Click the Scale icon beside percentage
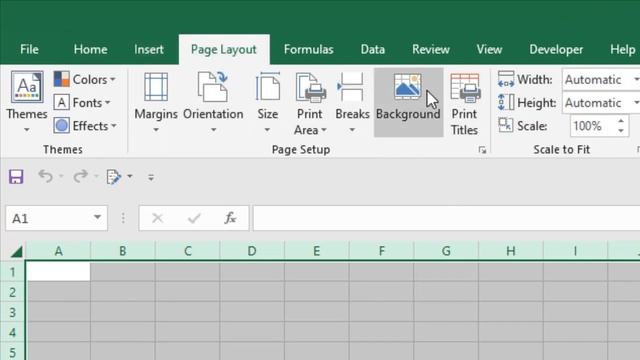The width and height of the screenshot is (640, 360). pos(506,125)
